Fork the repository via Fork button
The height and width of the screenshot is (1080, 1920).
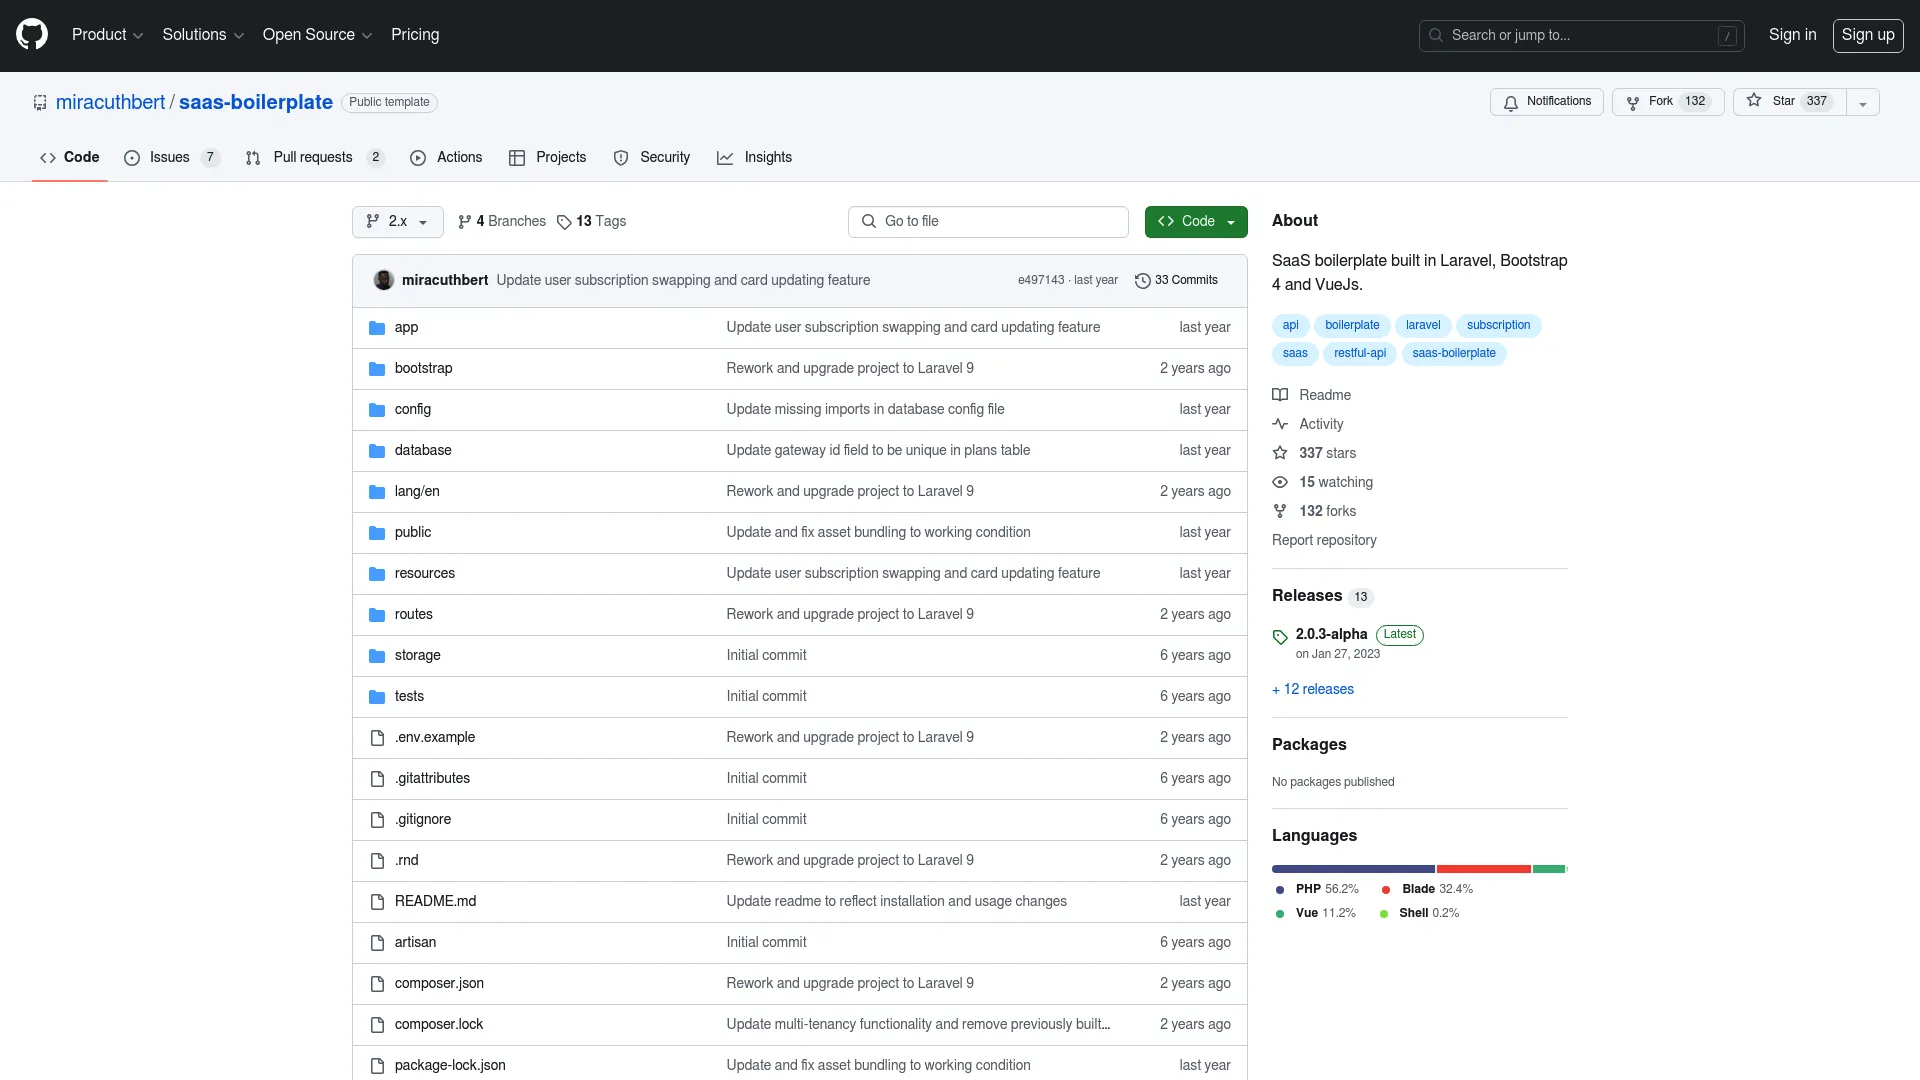click(1667, 102)
